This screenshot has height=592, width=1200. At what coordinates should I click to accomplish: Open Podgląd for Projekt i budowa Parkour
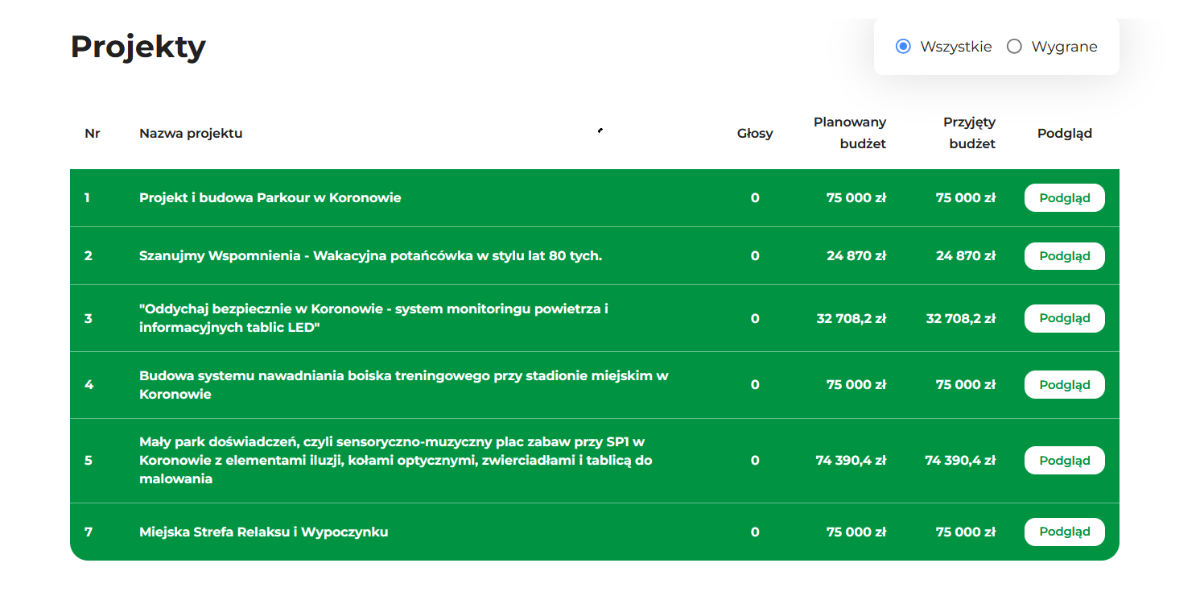(x=1064, y=198)
